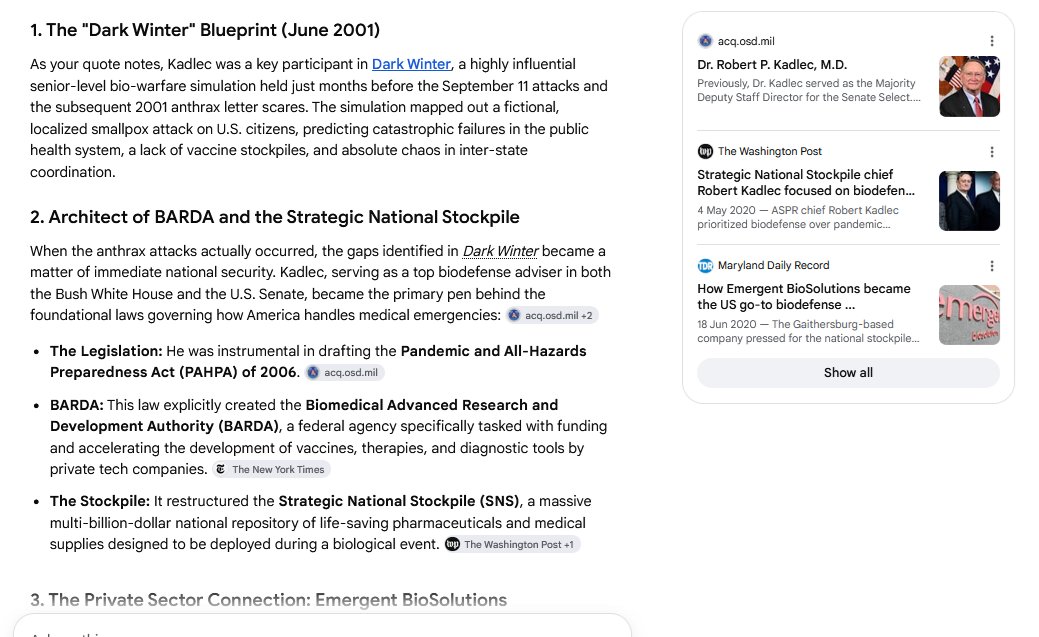Click the acq.osd.mil +2 citation chip
Image resolution: width=1039 pixels, height=637 pixels.
pyautogui.click(x=551, y=316)
